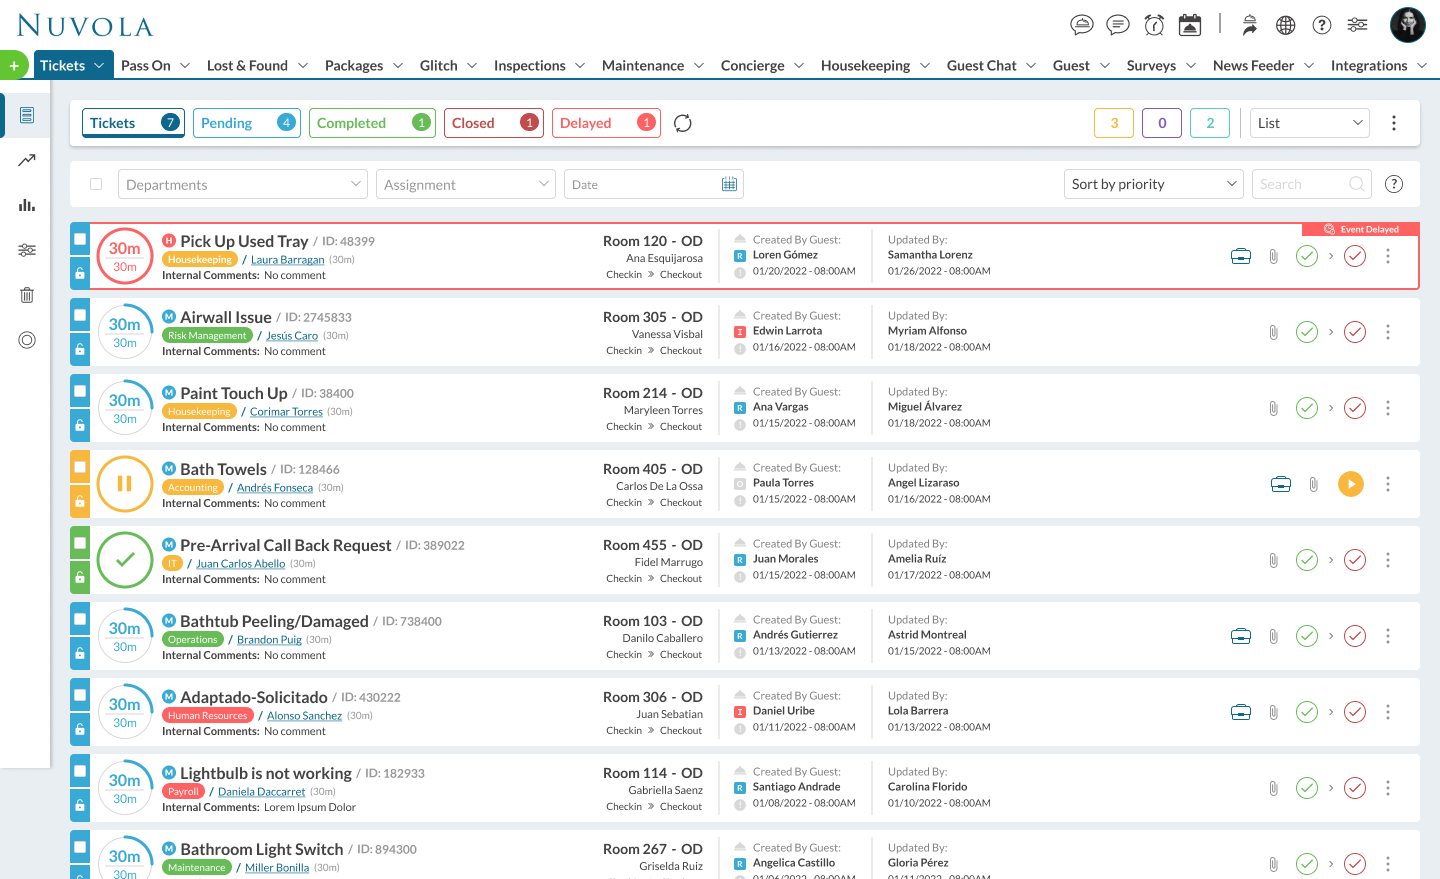
Task: Click the alarm clock icon in header
Action: coord(1154,25)
